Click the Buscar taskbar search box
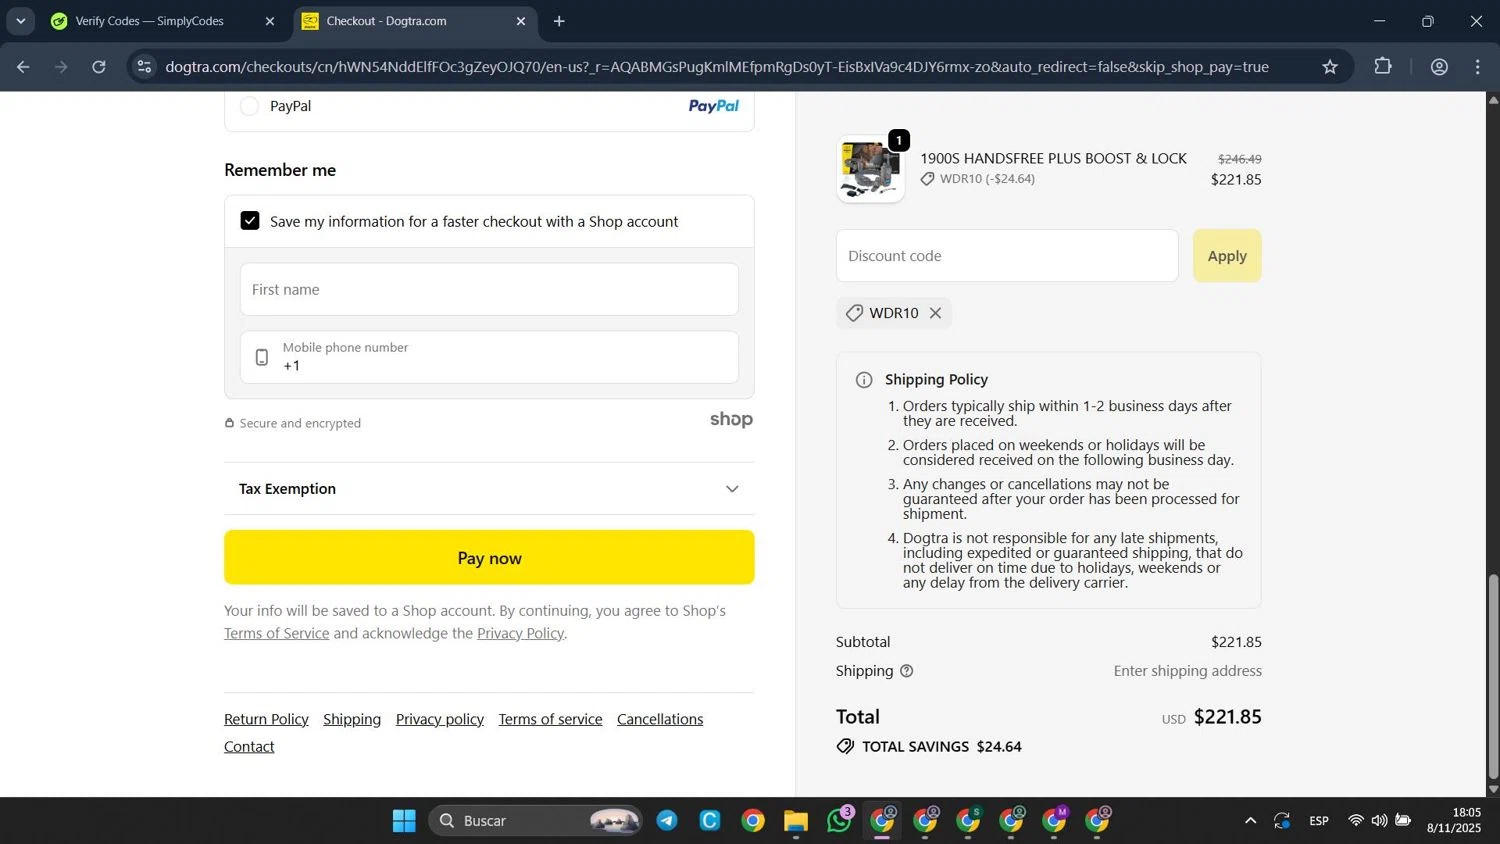This screenshot has width=1500, height=844. click(536, 821)
